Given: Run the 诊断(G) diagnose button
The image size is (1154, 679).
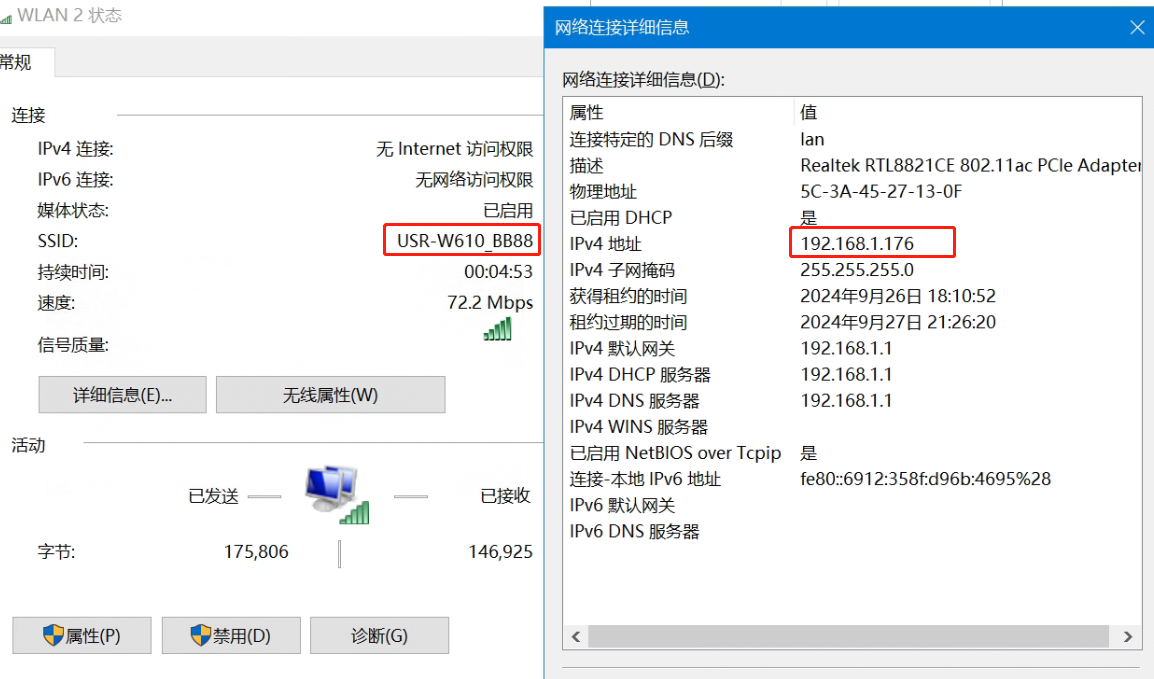Looking at the screenshot, I should click(x=379, y=636).
